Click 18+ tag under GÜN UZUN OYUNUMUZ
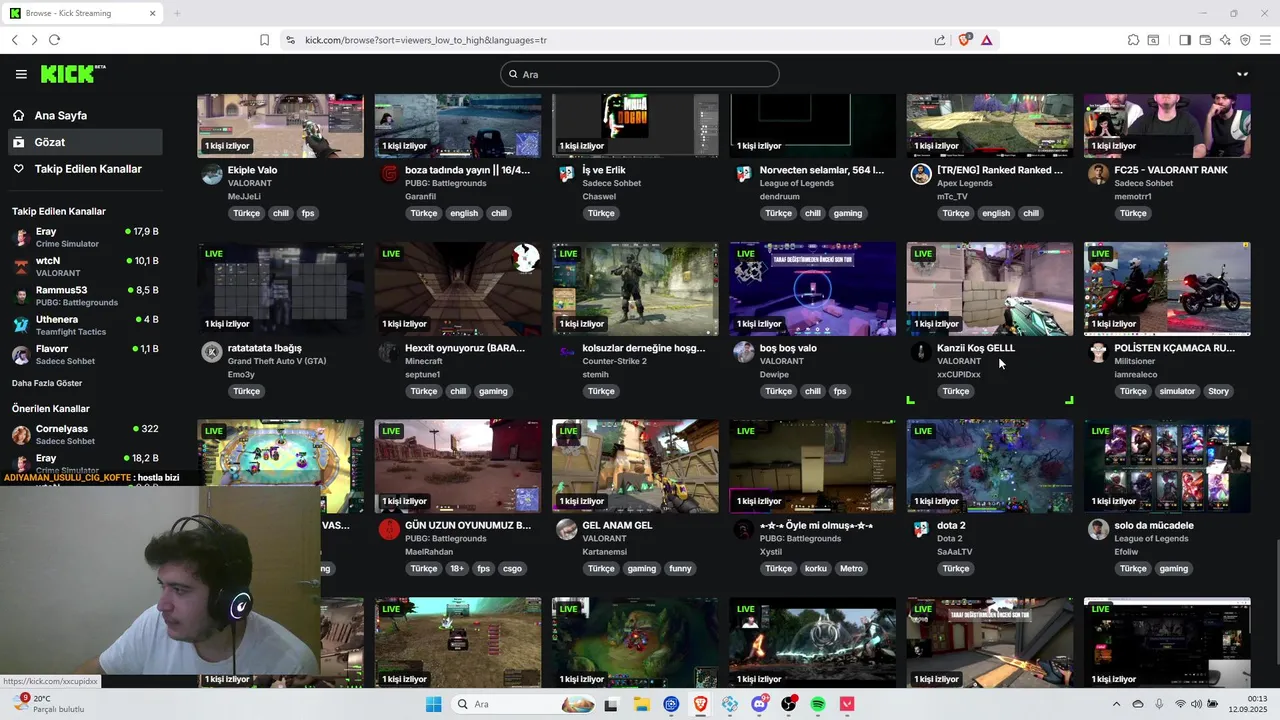This screenshot has height=720, width=1280. pyautogui.click(x=457, y=568)
